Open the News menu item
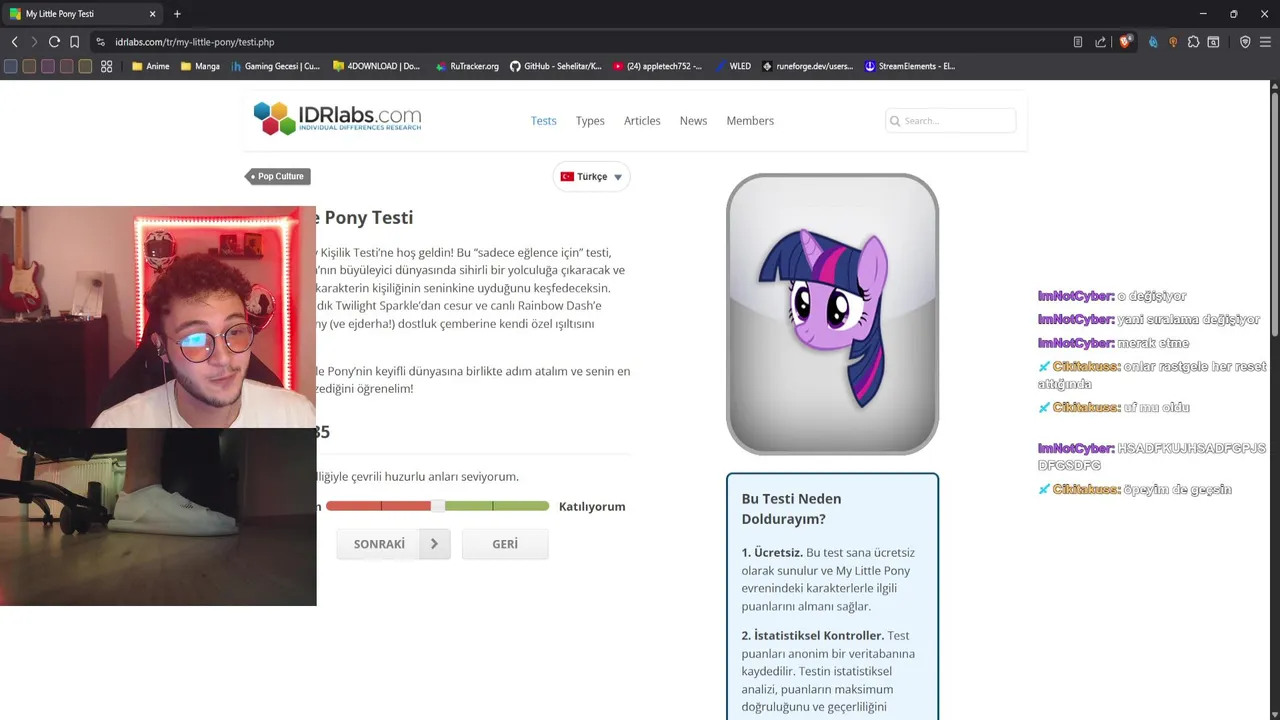The image size is (1280, 720). (x=693, y=121)
